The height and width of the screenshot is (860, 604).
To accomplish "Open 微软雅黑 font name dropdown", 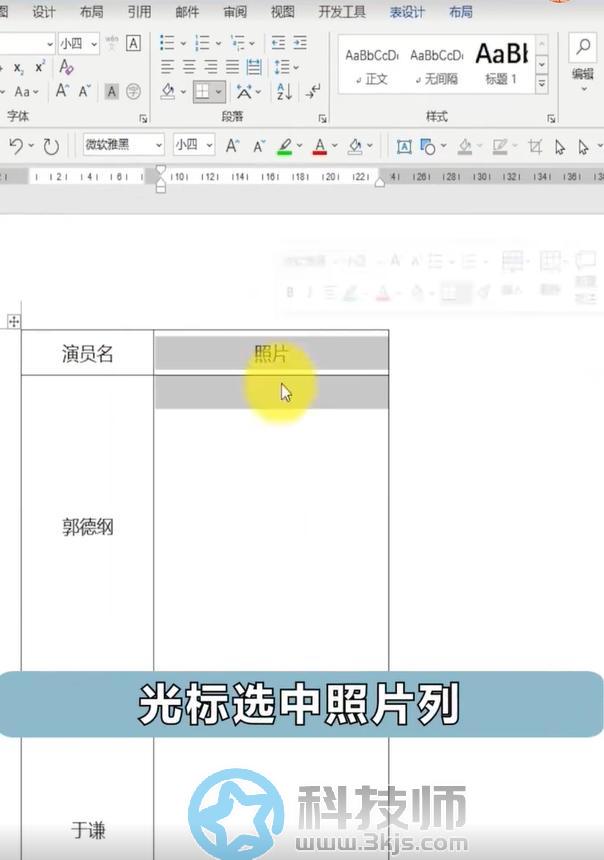I will pos(159,145).
